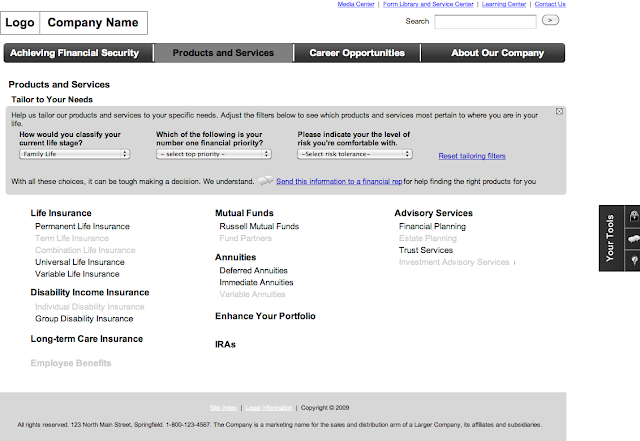The height and width of the screenshot is (441, 640).
Task: Open Employee Benefits
Action: [x=71, y=363]
